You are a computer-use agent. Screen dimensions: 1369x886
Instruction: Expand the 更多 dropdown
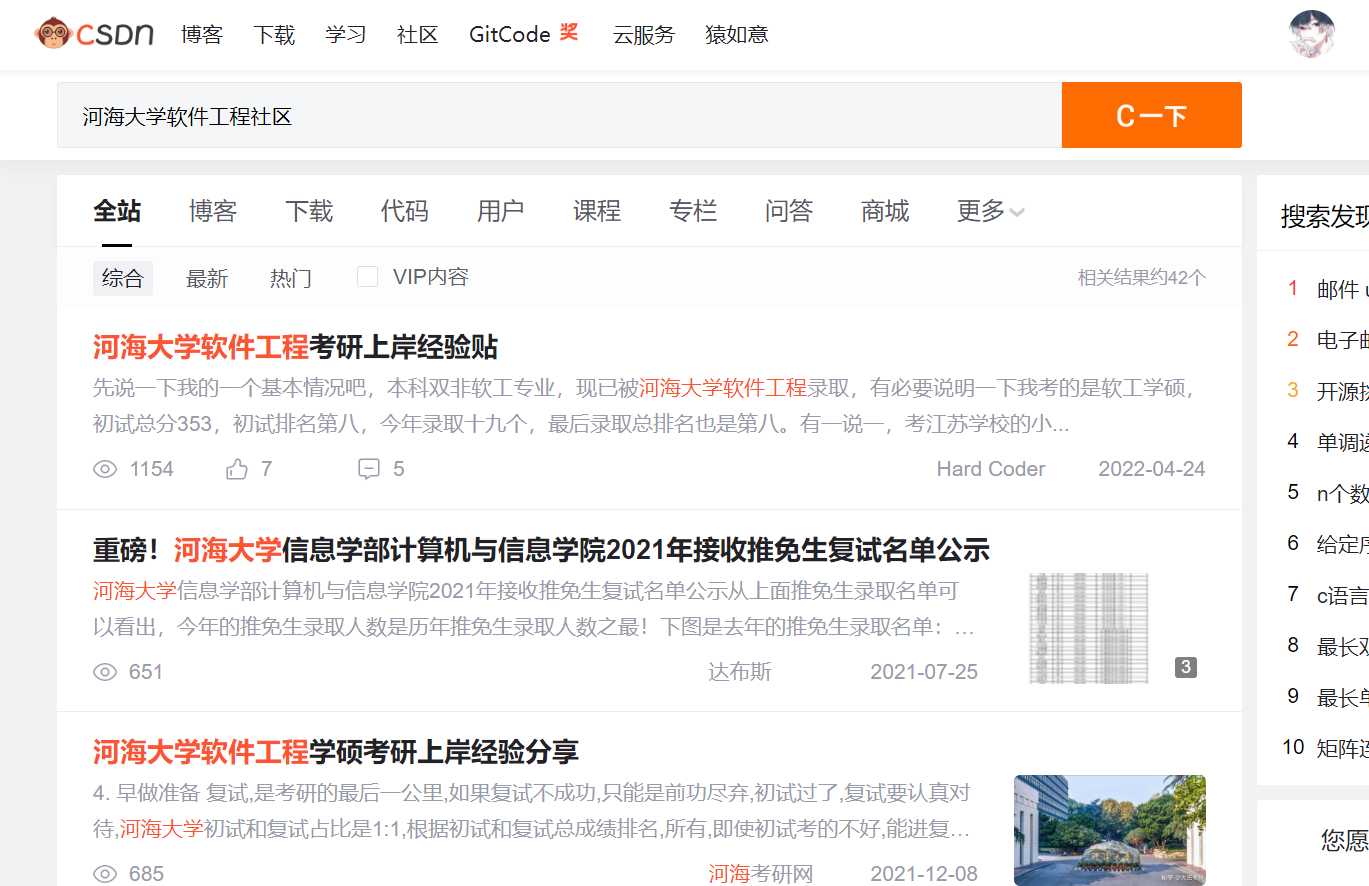coord(990,211)
